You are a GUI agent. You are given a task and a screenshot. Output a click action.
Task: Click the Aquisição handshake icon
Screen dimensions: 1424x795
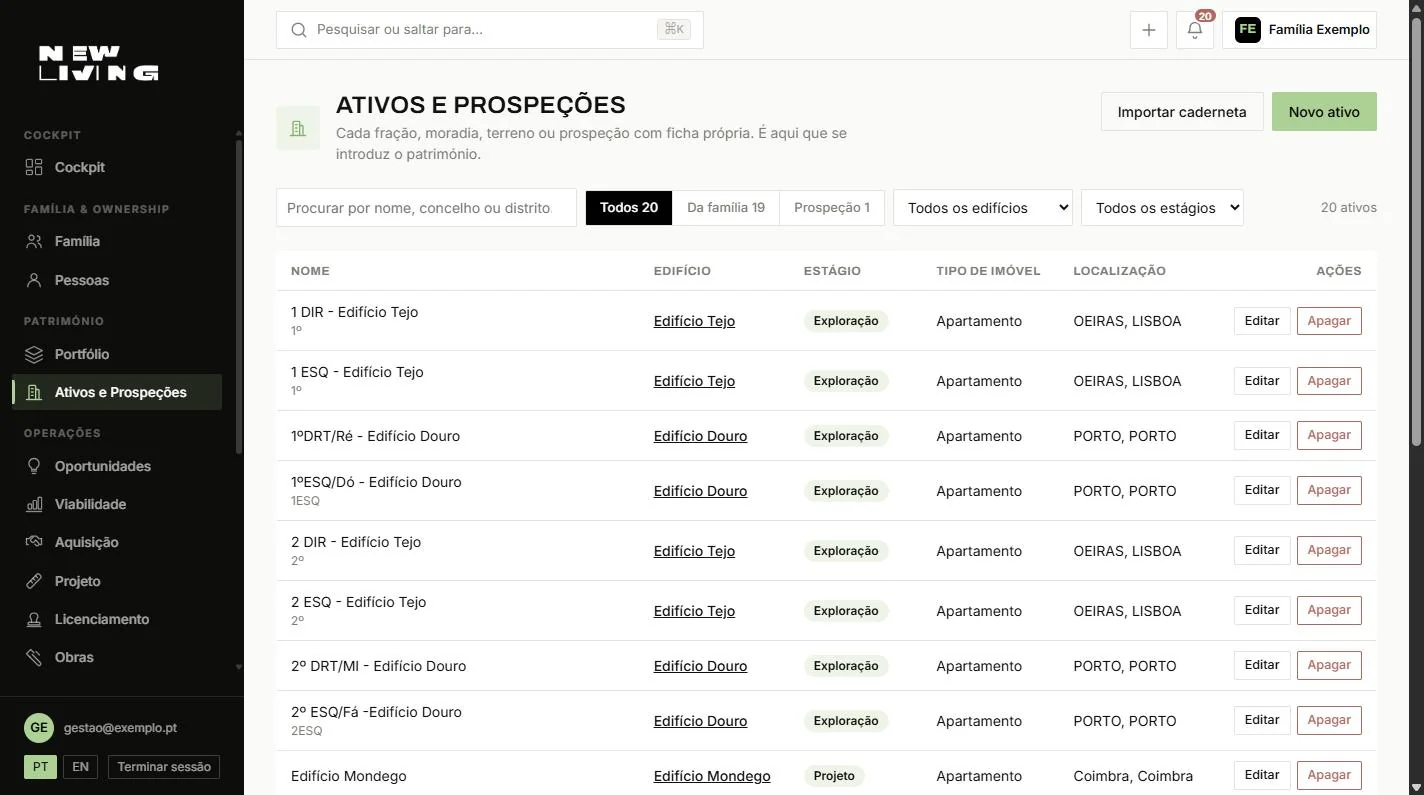tap(34, 542)
